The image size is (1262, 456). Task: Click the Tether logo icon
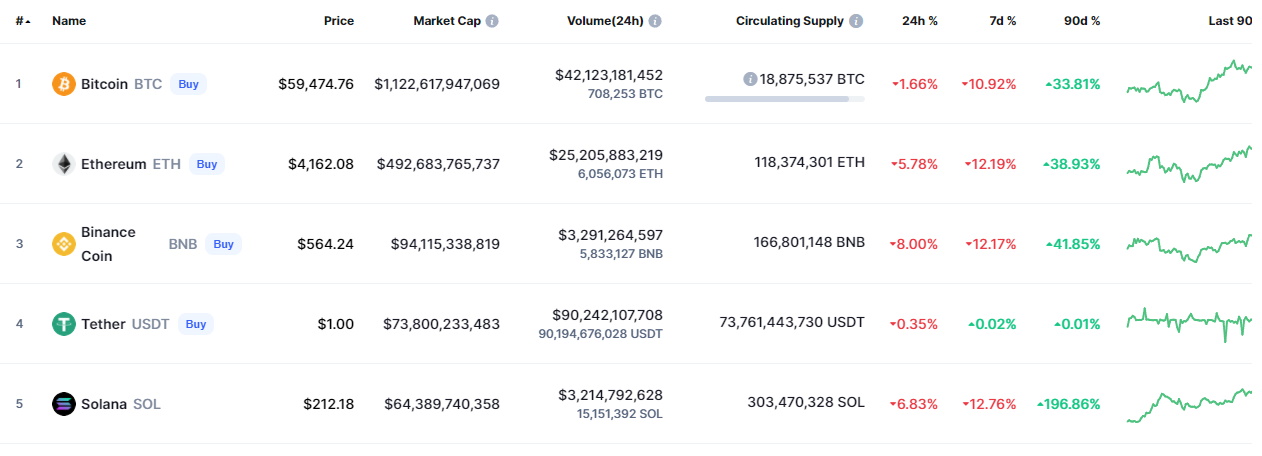click(64, 324)
